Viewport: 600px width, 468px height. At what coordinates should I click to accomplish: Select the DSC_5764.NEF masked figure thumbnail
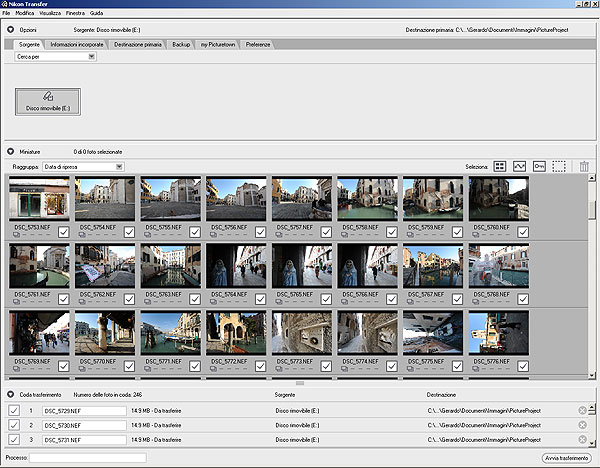[x=236, y=266]
